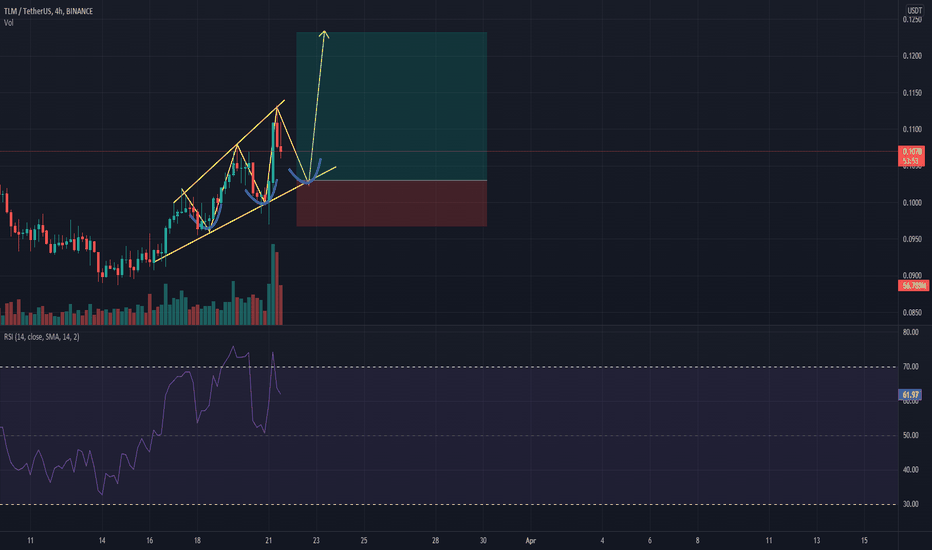Screen dimensions: 932x550
Task: Click the 15 date label on time axis
Action: click(x=864, y=540)
